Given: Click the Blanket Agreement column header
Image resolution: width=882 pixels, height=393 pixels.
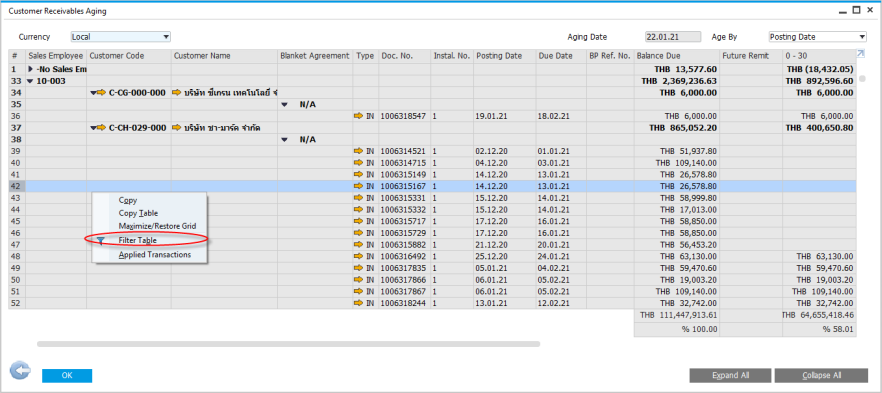Looking at the screenshot, I should [x=314, y=56].
